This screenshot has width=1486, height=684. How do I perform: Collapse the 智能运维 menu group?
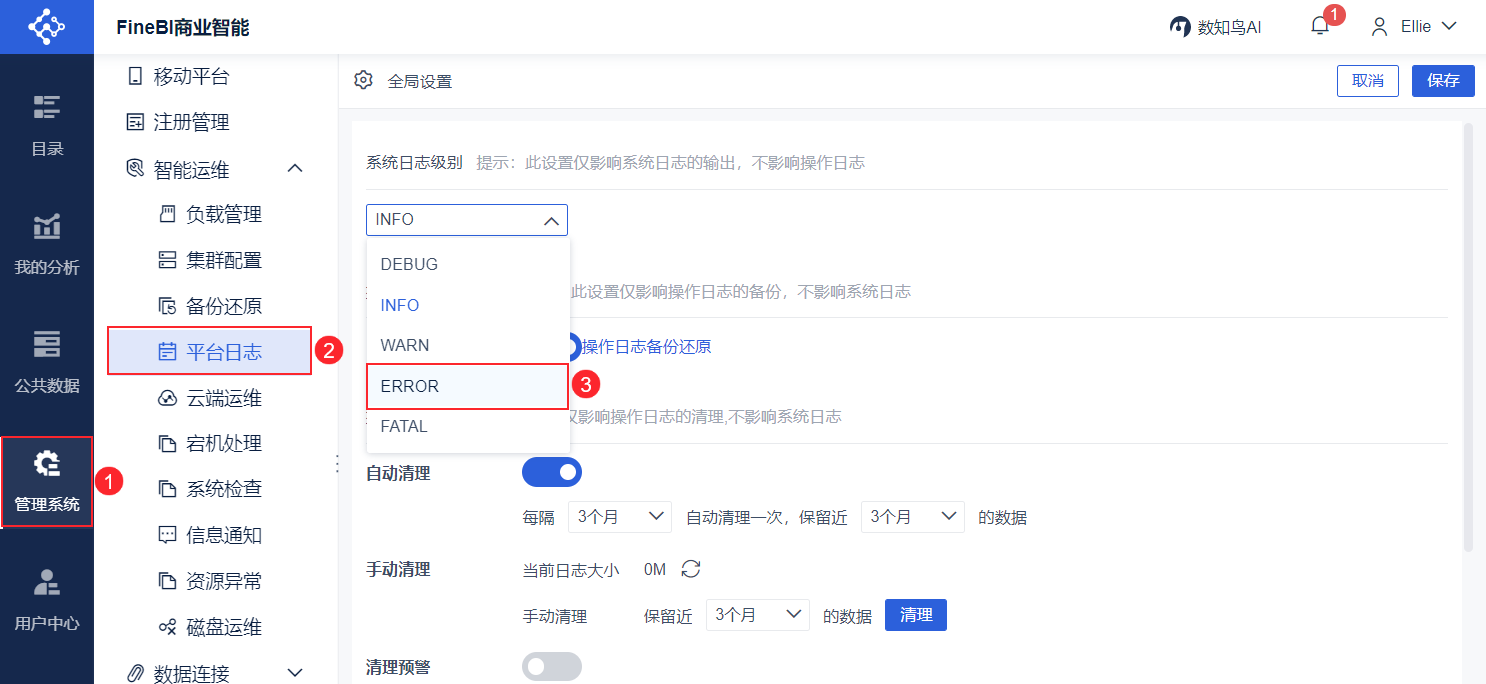(295, 169)
